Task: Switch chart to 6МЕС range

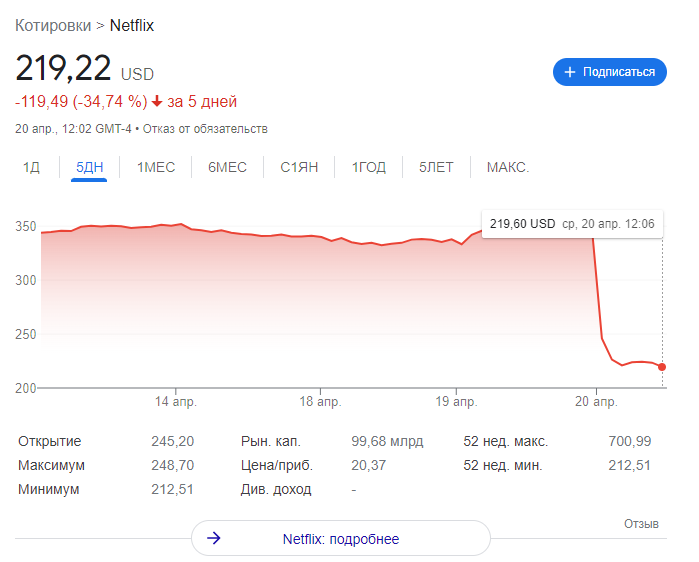Action: click(227, 167)
